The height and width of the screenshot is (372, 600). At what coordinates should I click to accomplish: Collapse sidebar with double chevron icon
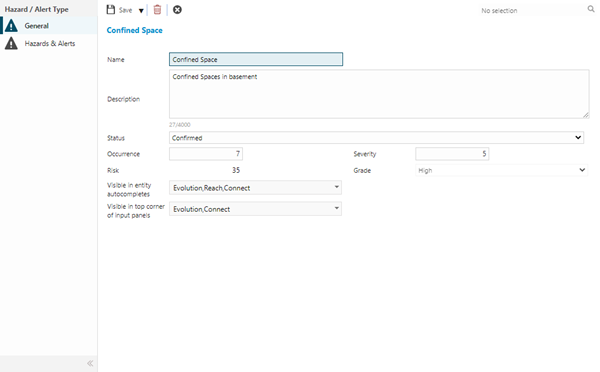point(90,363)
